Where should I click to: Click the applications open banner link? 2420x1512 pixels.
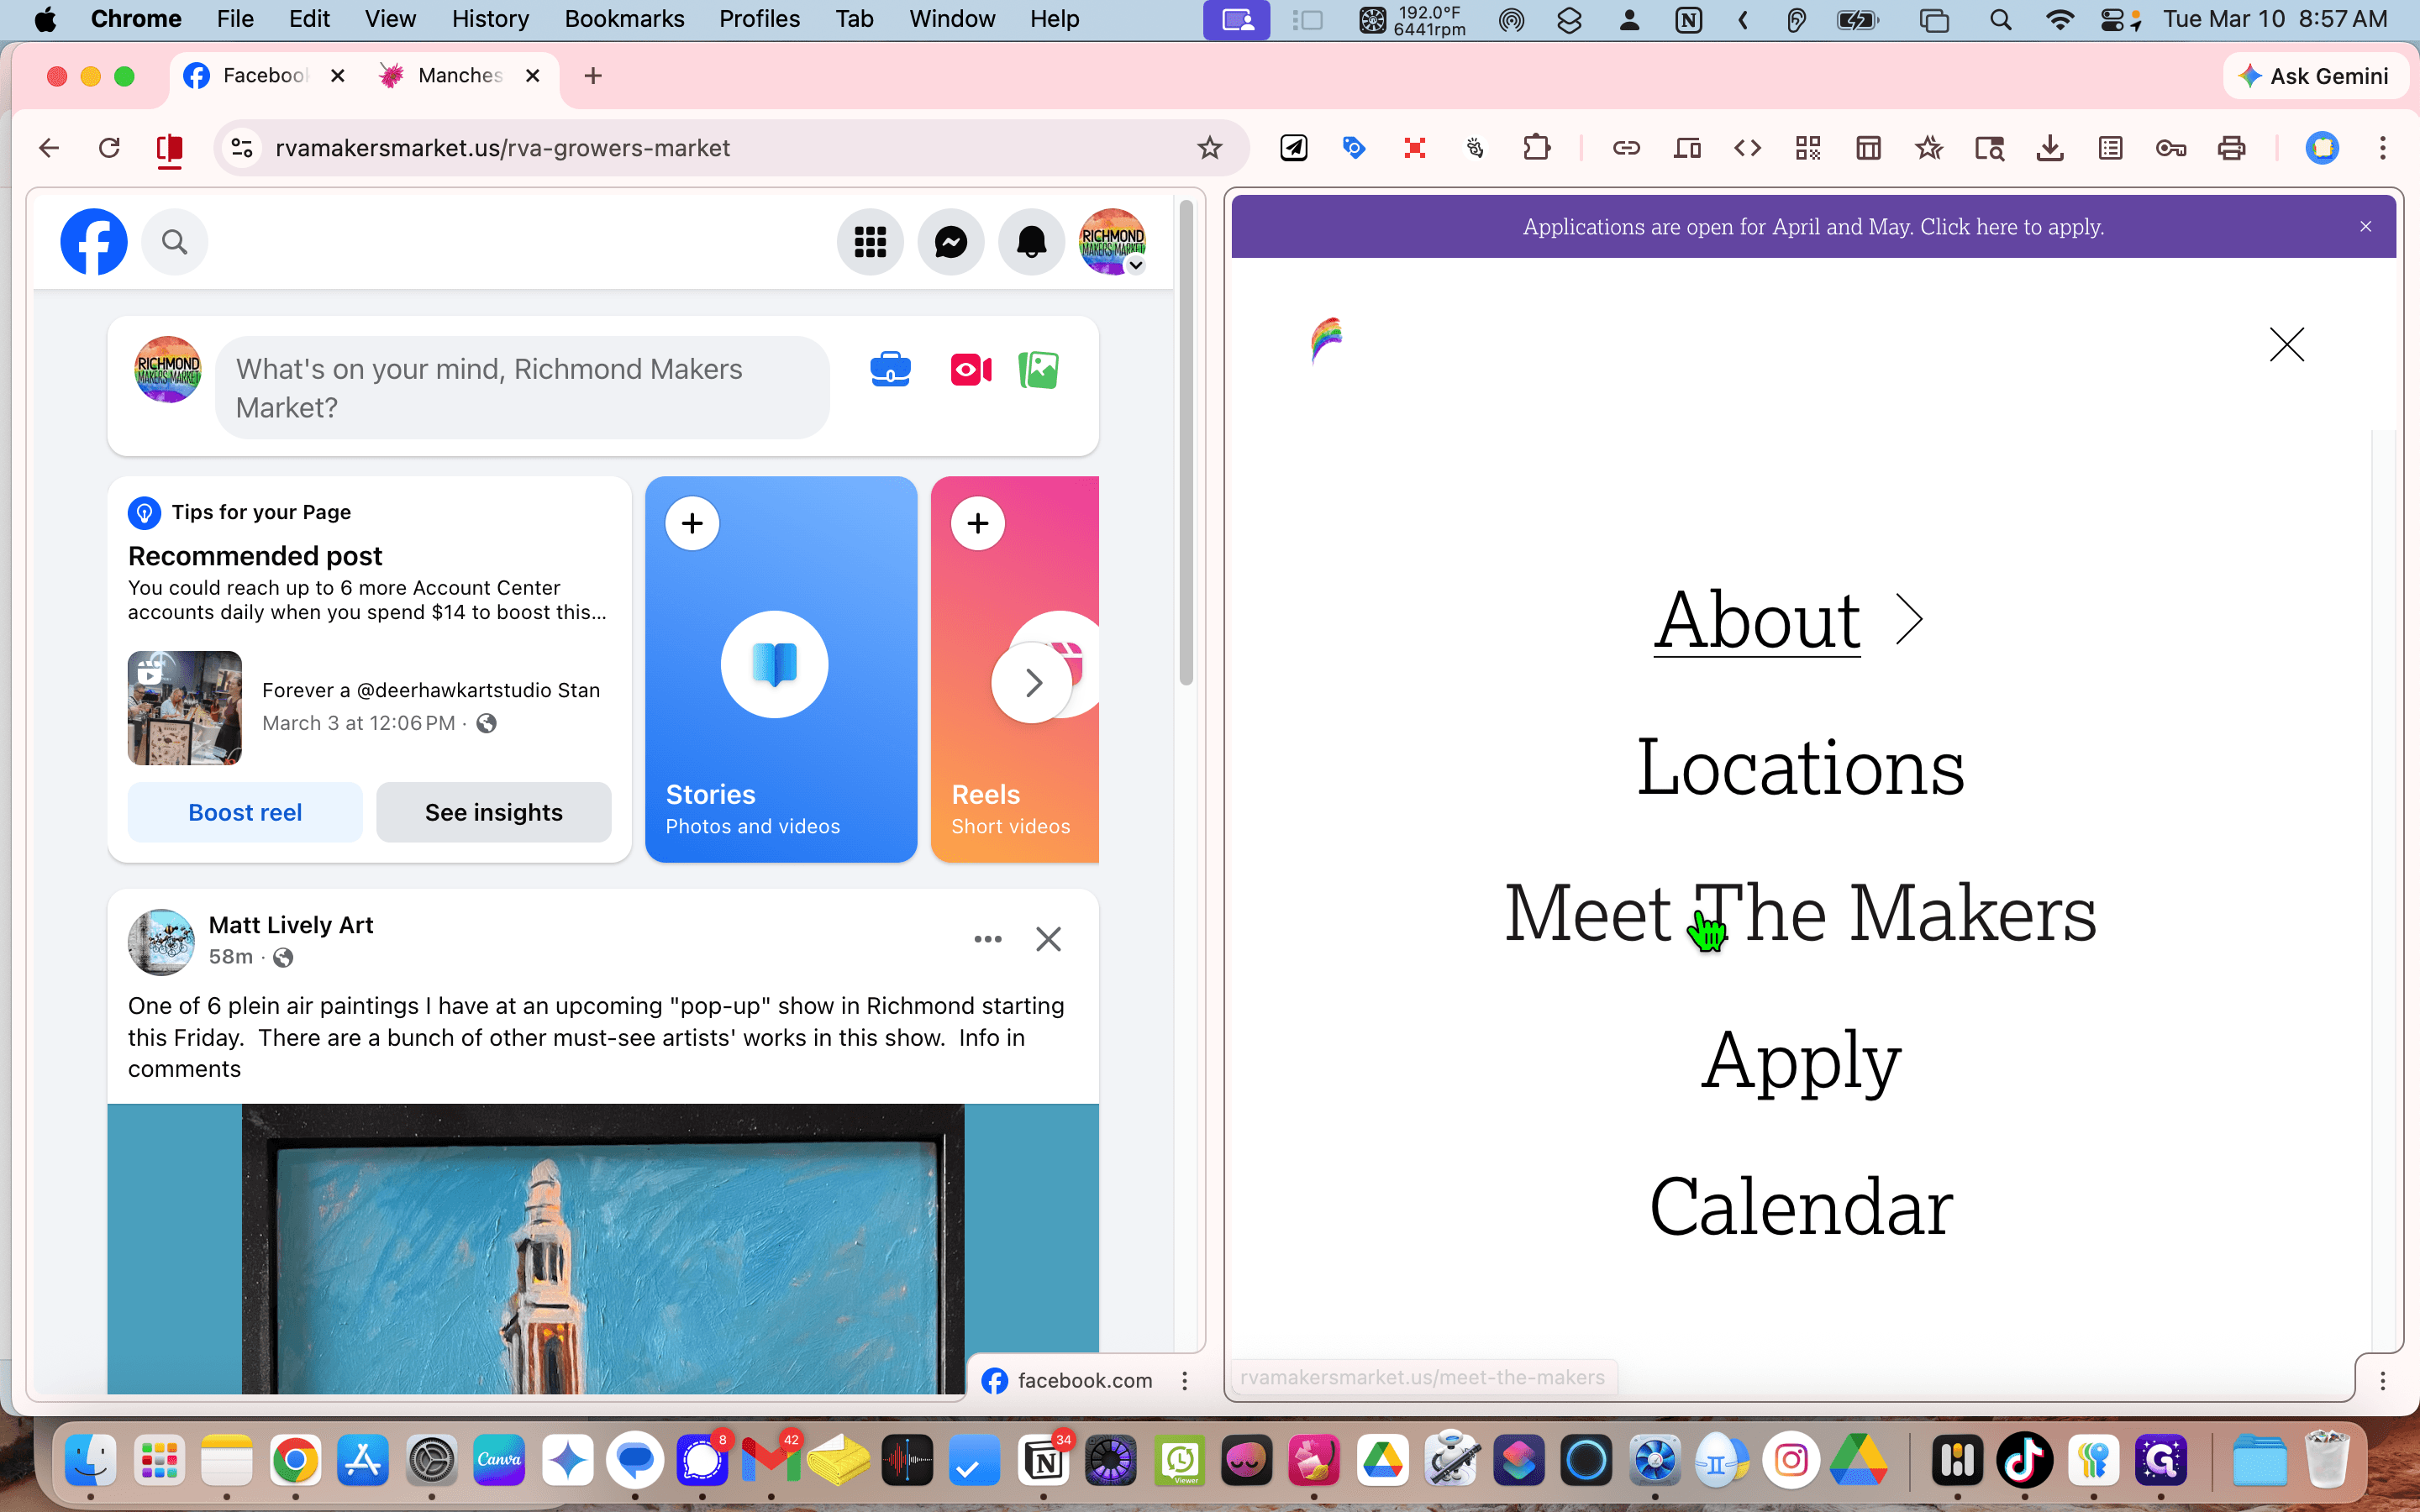(1813, 227)
